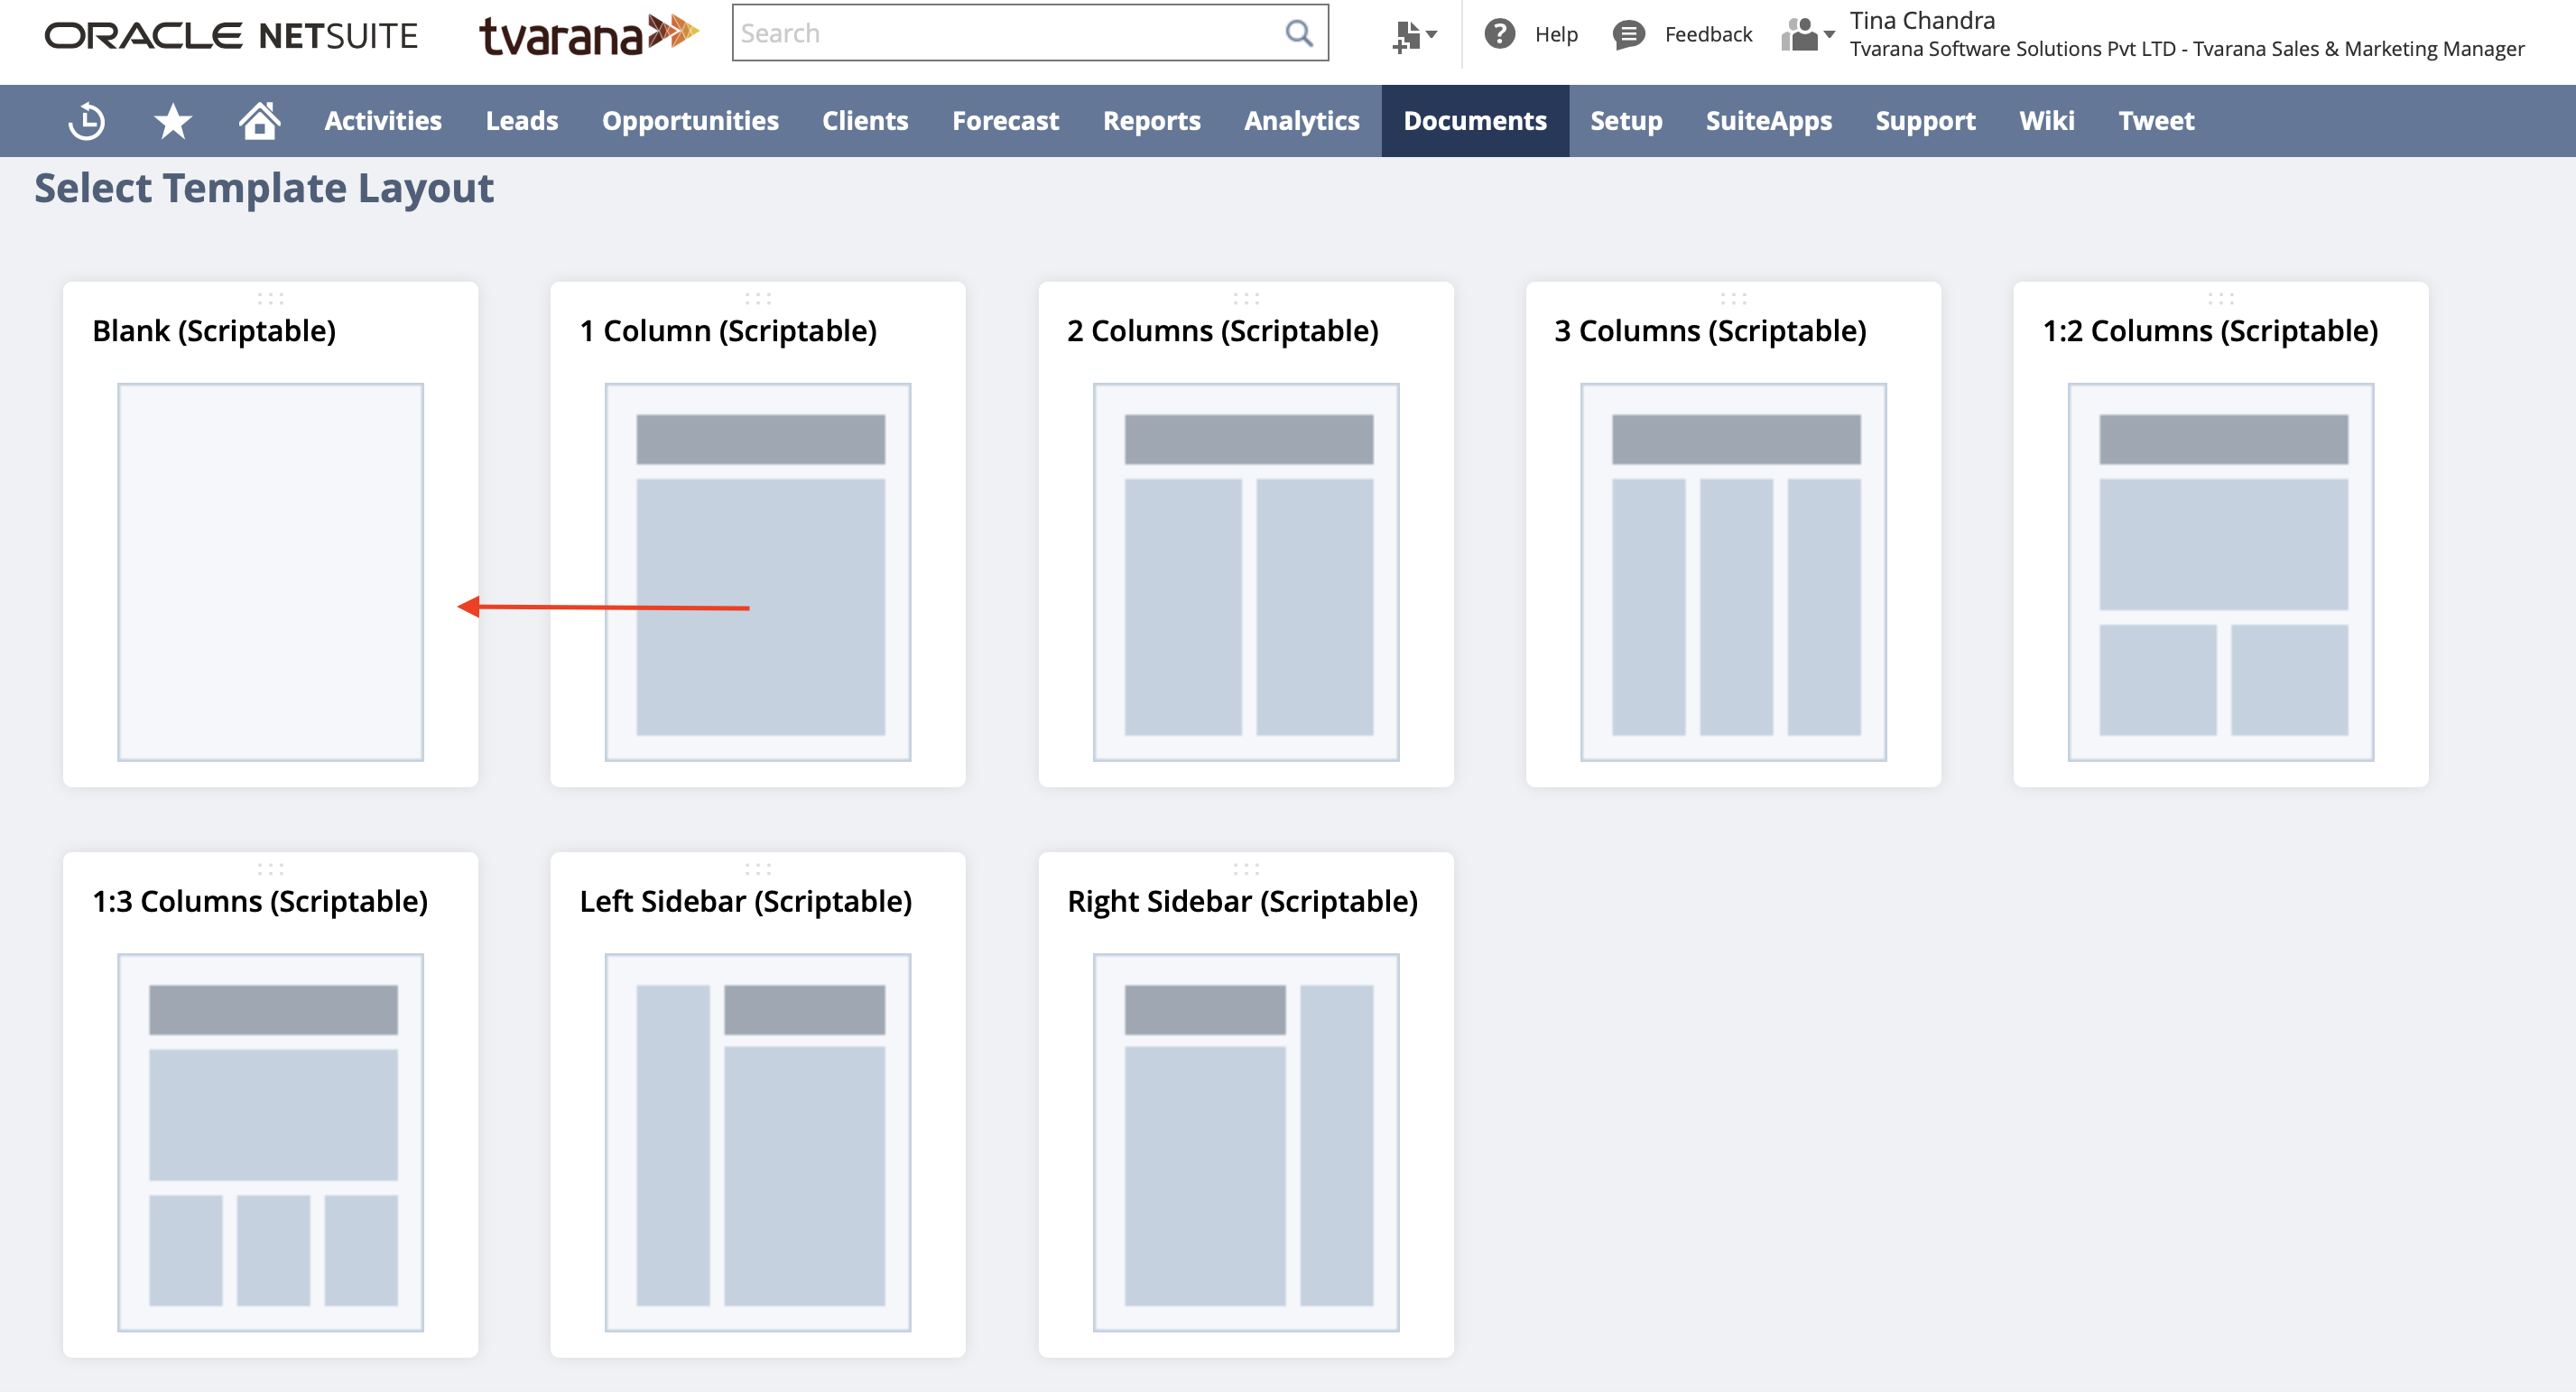This screenshot has height=1392, width=2576.
Task: Select the Left Sidebar (Scriptable) layout thumbnail
Action: [758, 1142]
